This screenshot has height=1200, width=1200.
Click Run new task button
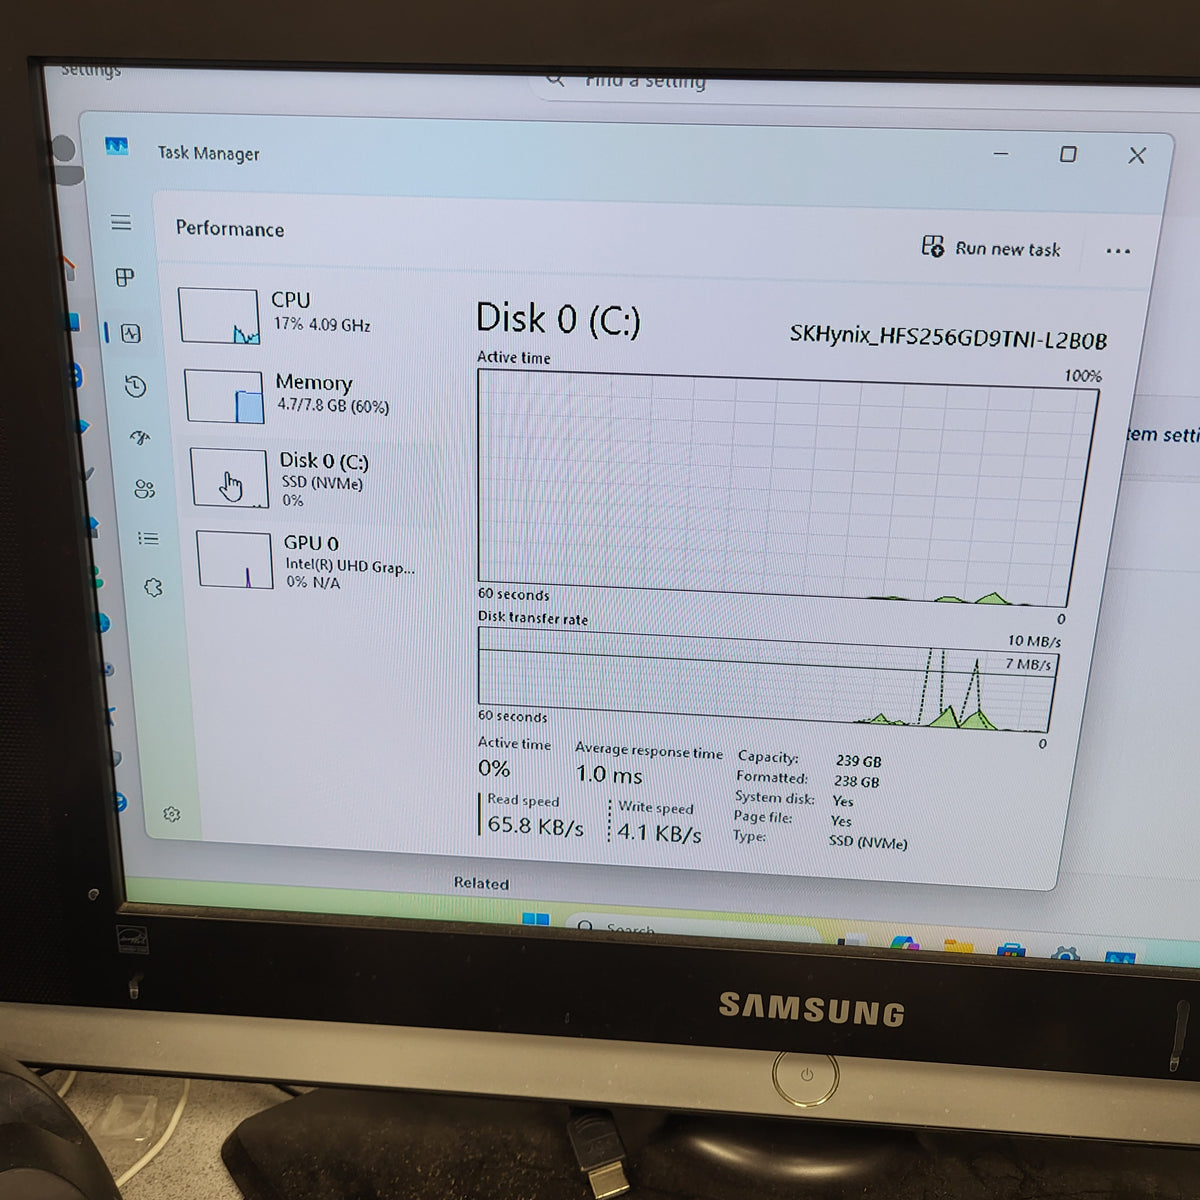click(991, 248)
